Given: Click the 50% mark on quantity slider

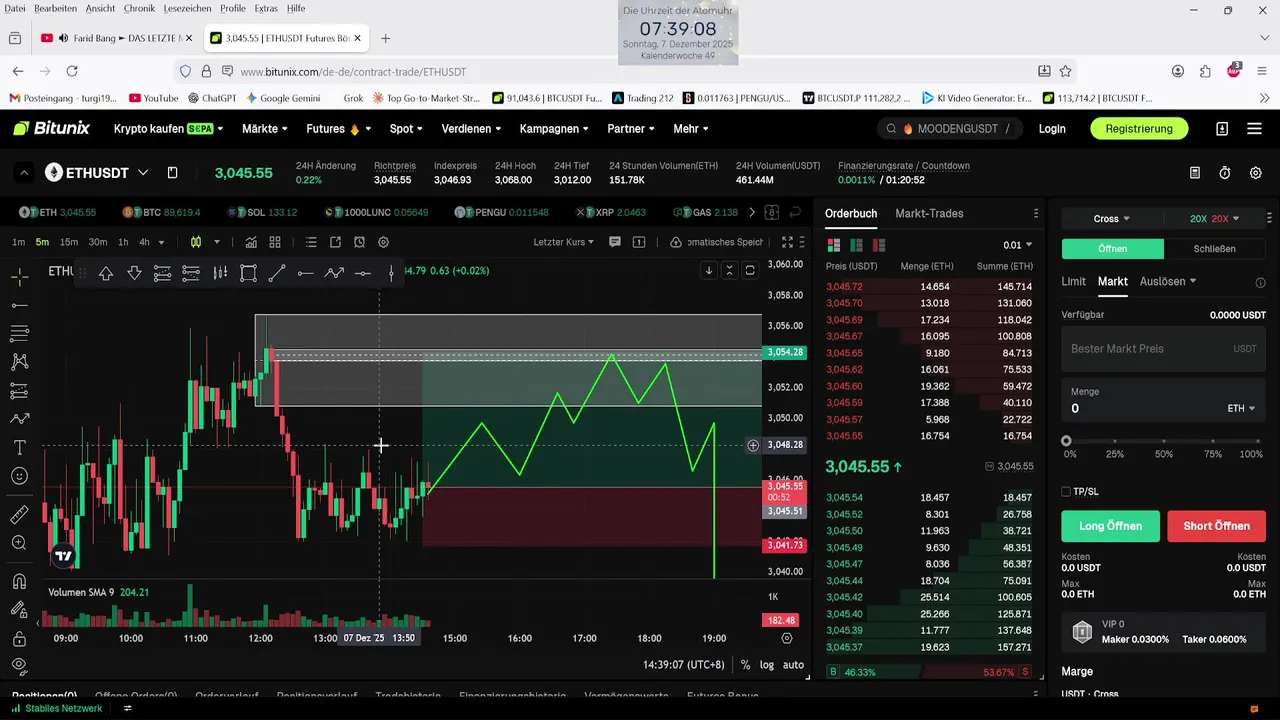Looking at the screenshot, I should pos(1163,441).
